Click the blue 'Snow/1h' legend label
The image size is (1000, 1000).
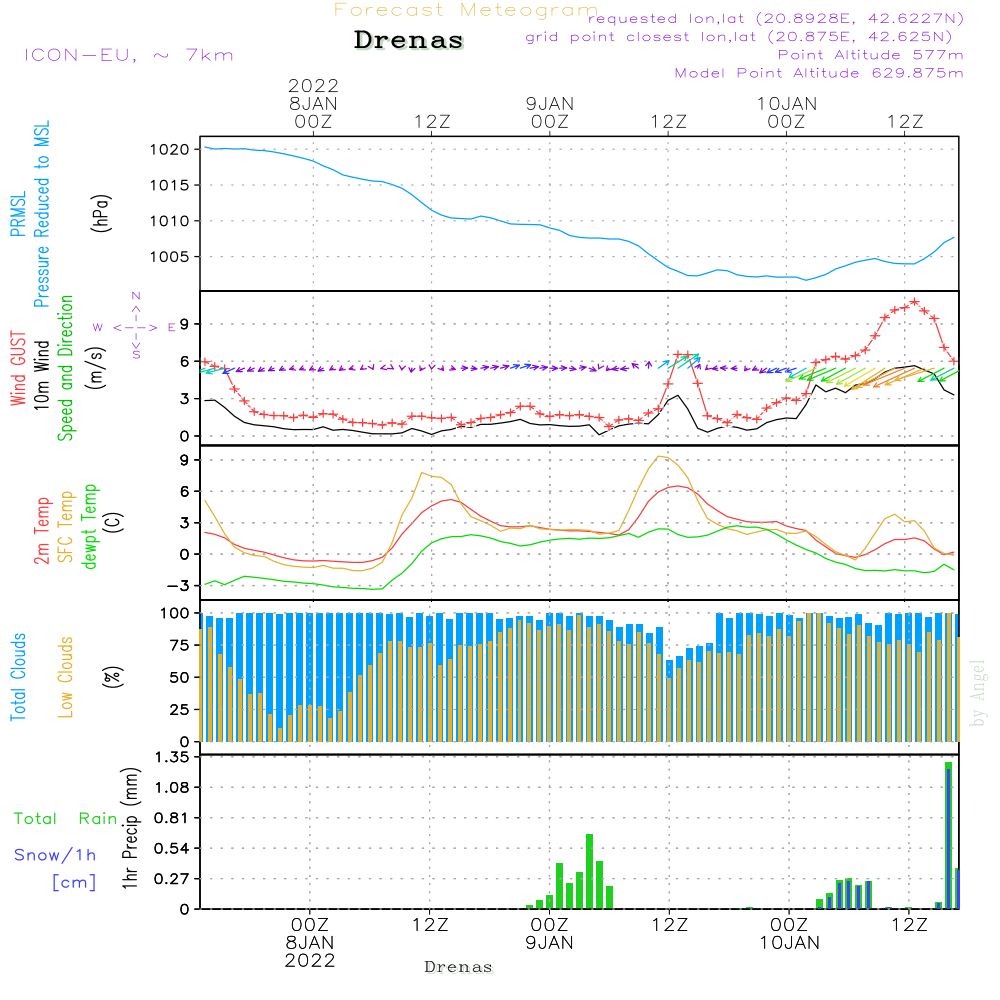[55, 855]
